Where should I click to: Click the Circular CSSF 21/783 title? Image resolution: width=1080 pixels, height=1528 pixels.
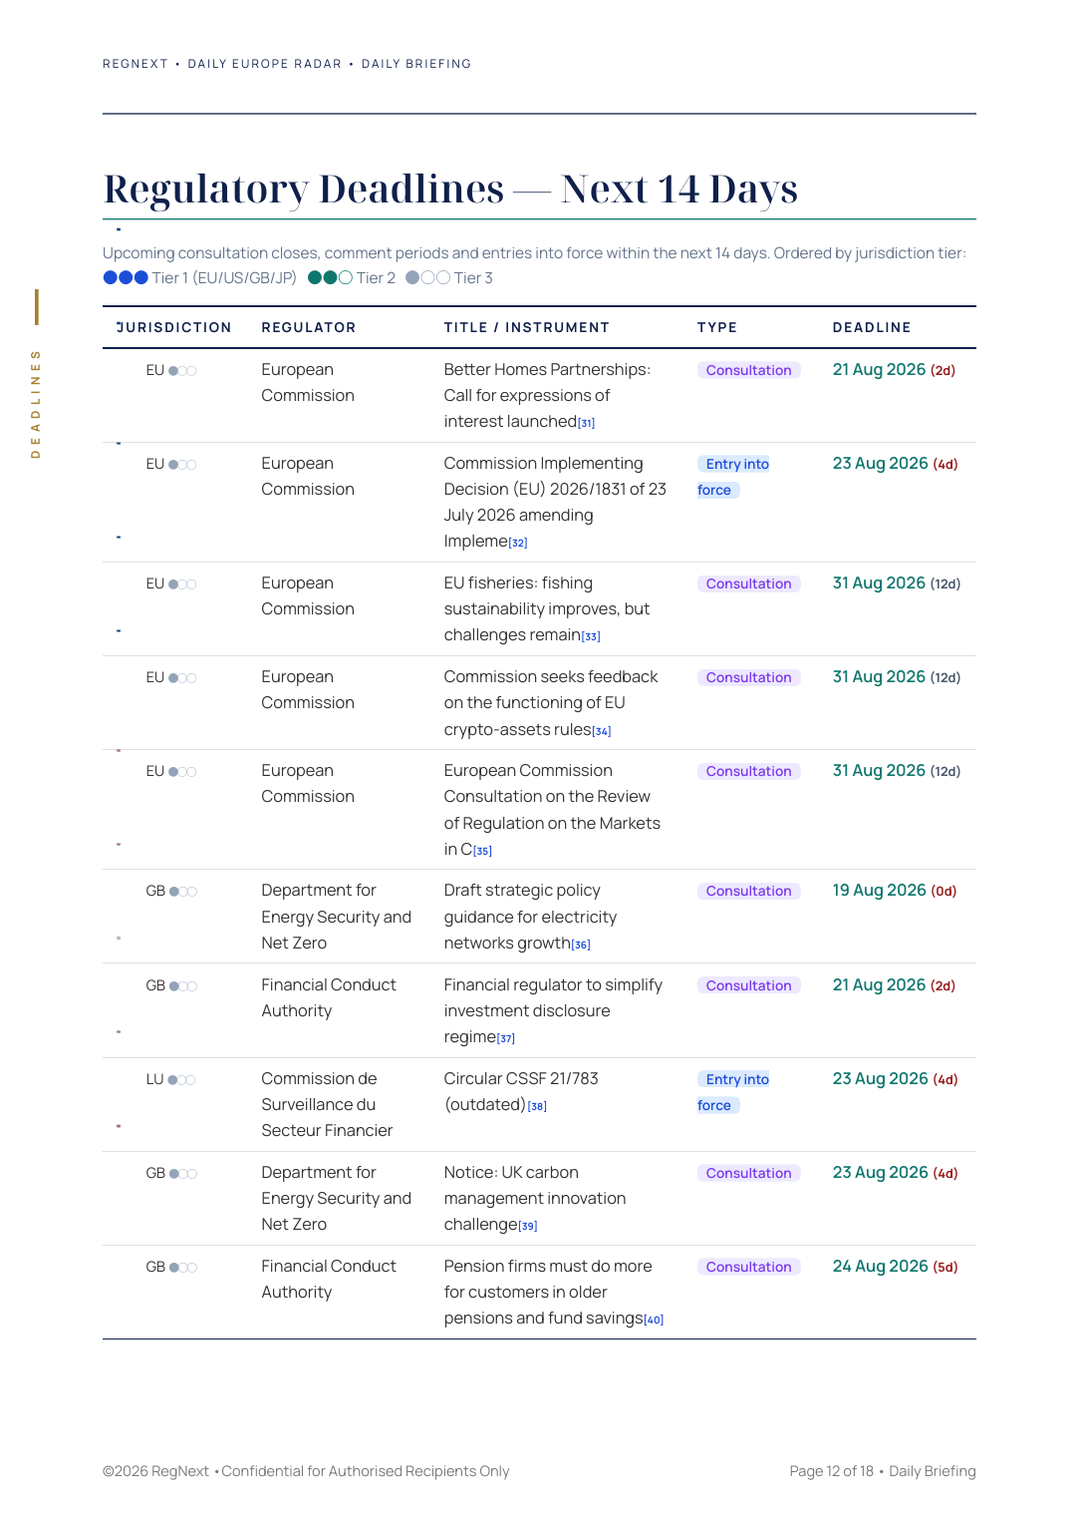(x=521, y=1092)
